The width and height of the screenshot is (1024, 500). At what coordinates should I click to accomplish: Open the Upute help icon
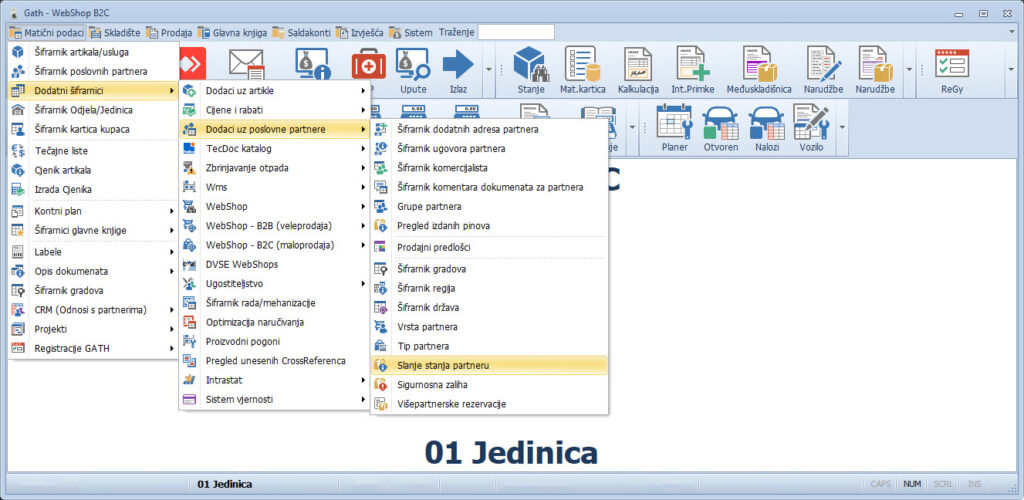413,70
